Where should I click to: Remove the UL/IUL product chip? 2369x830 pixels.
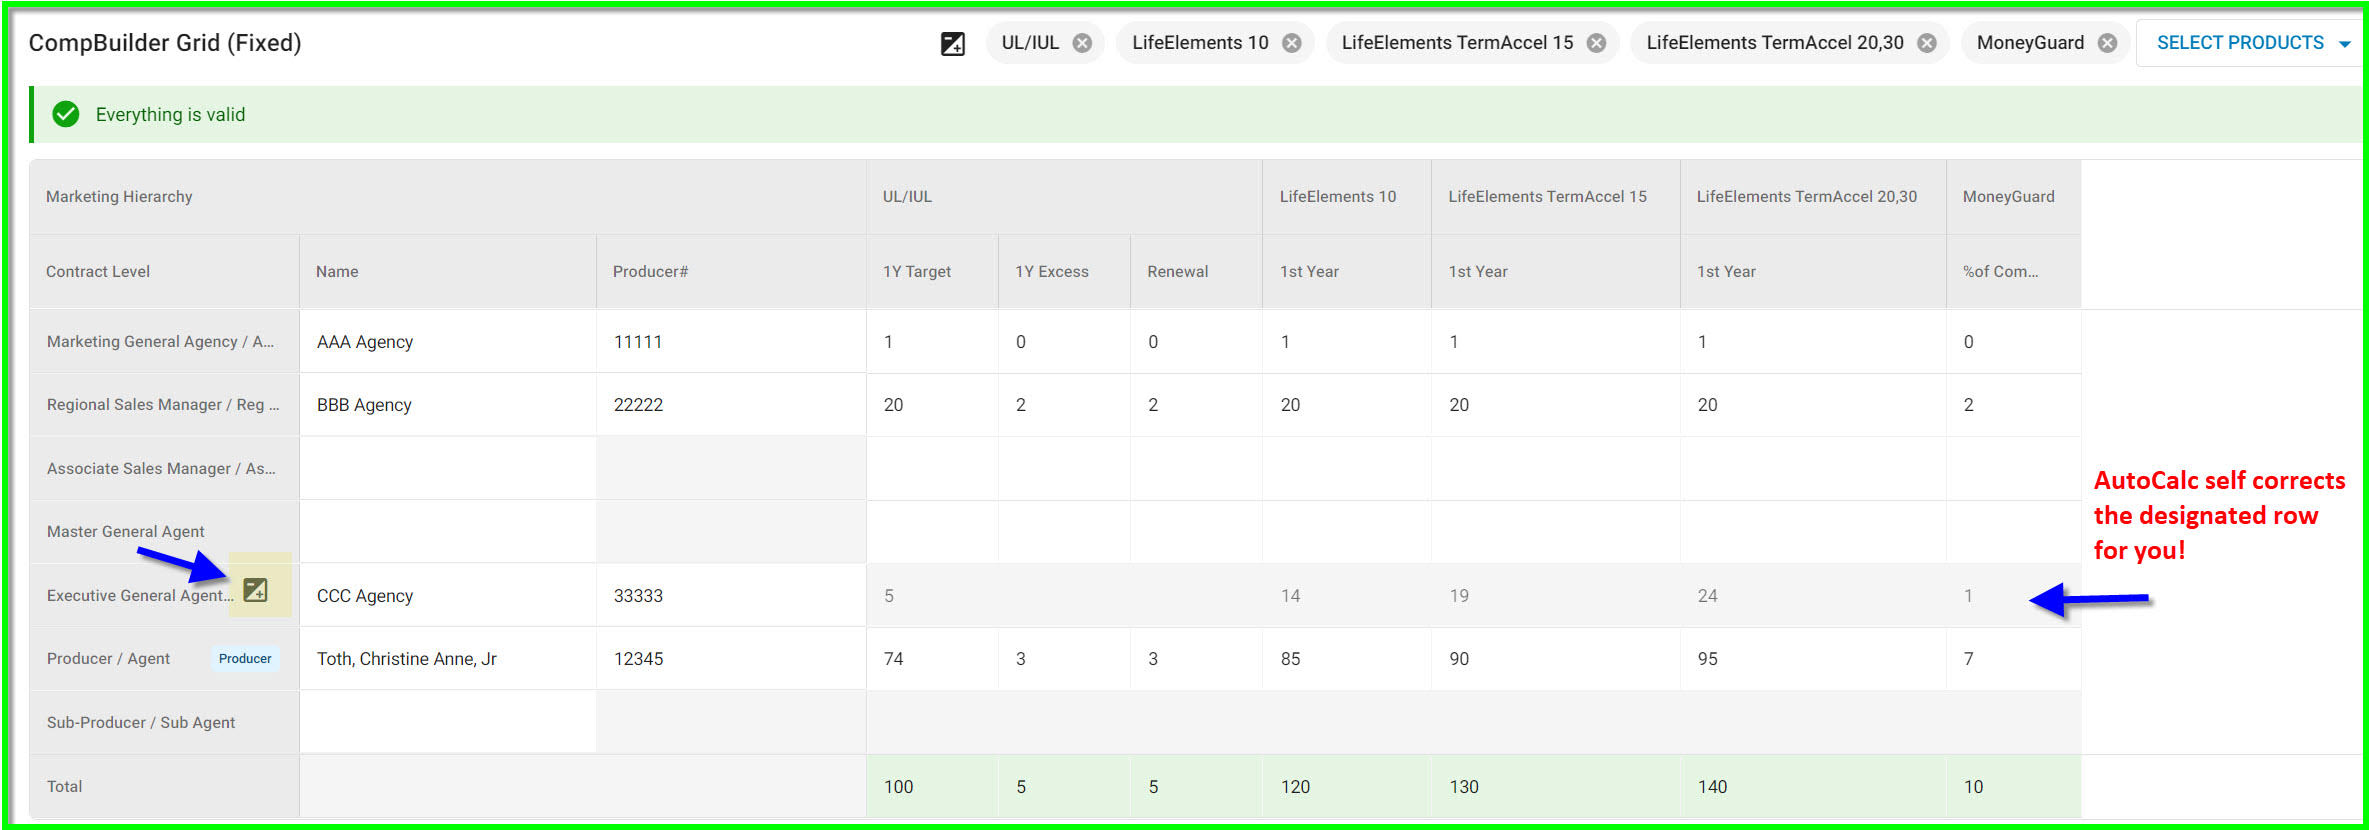(x=1082, y=43)
